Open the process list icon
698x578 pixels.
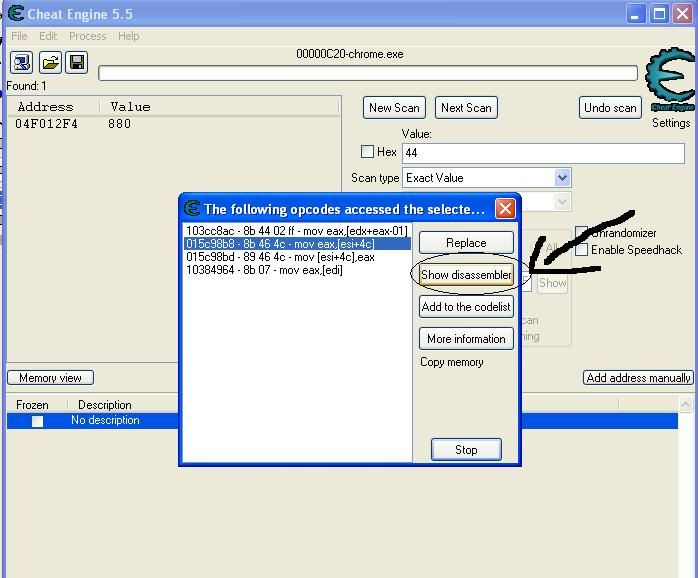tap(21, 62)
